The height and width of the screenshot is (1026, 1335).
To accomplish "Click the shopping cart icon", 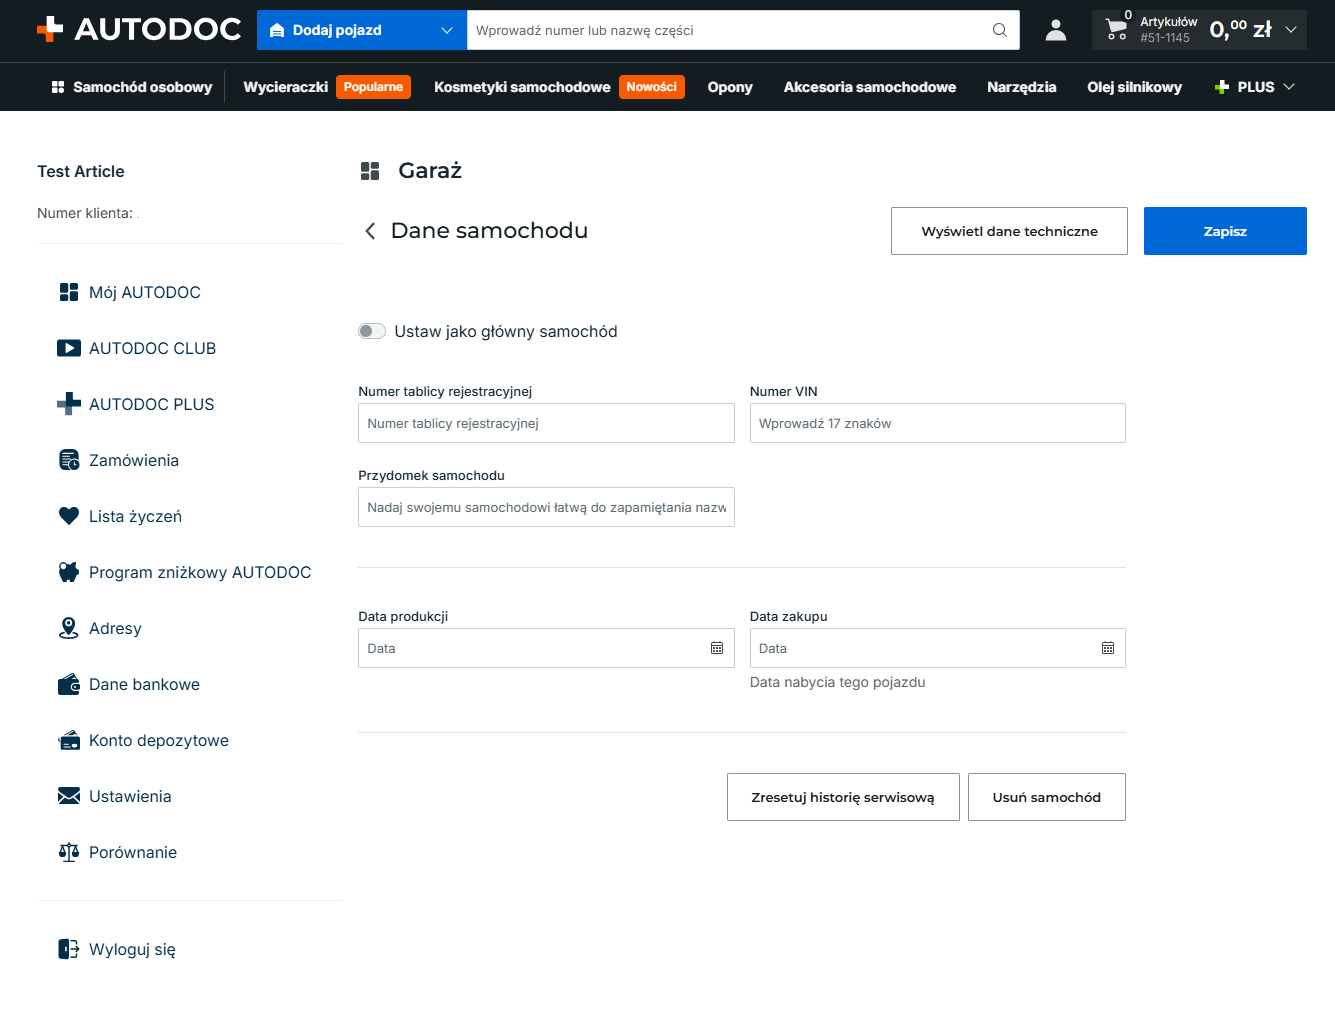I will coord(1116,31).
